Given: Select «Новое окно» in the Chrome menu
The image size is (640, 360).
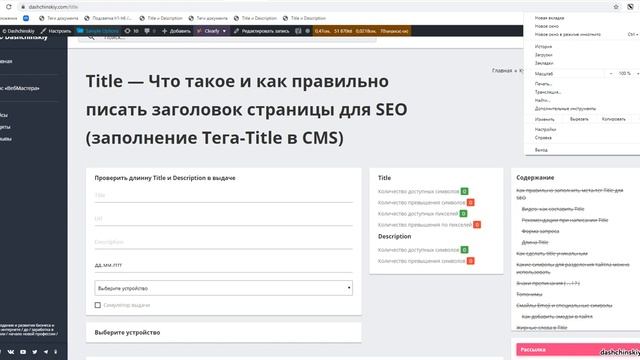Looking at the screenshot, I should (x=547, y=26).
